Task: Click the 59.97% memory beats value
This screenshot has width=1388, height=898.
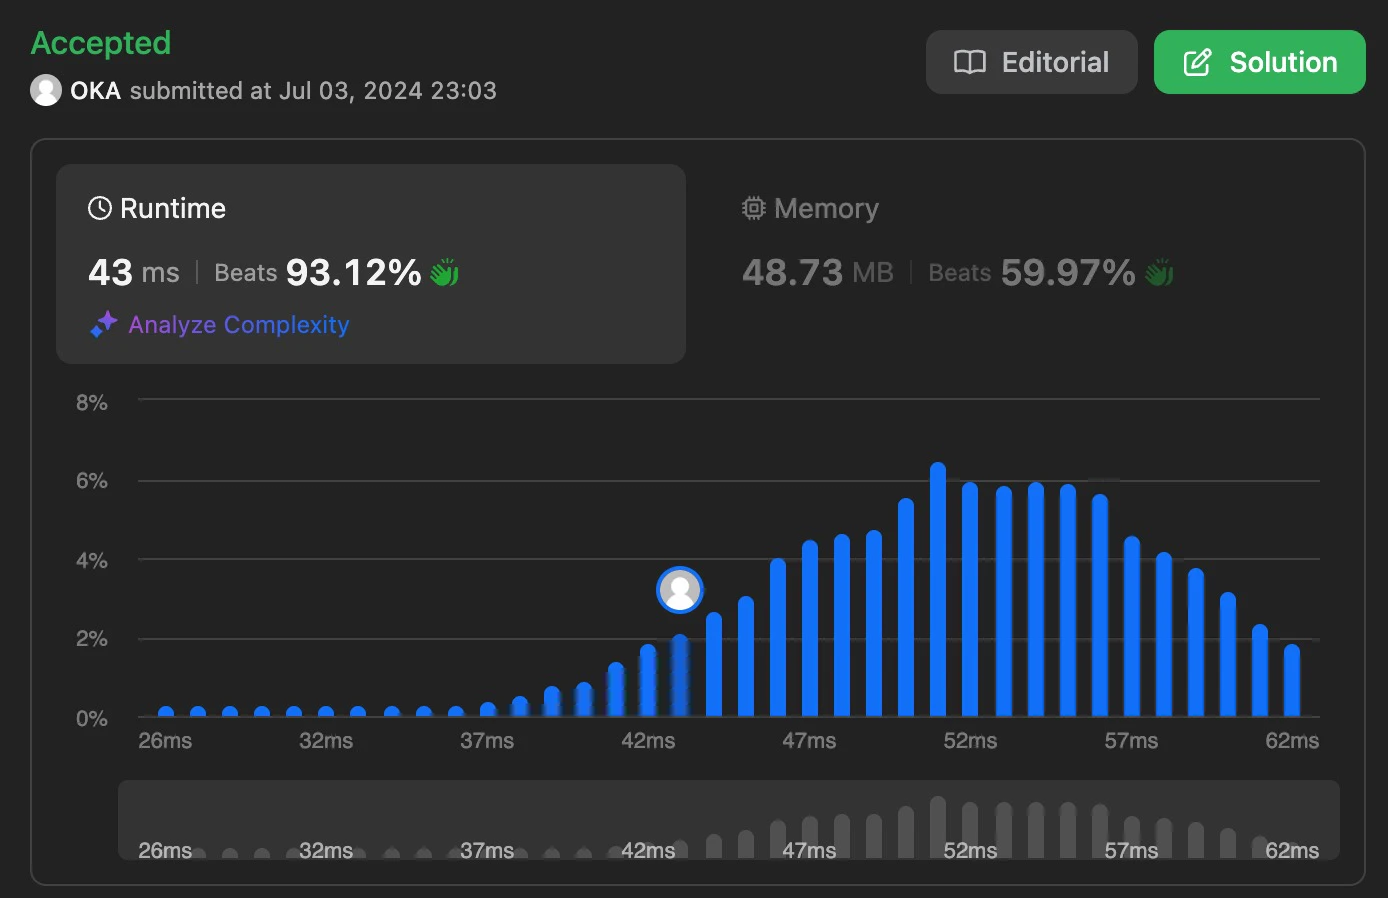Action: coord(1068,272)
